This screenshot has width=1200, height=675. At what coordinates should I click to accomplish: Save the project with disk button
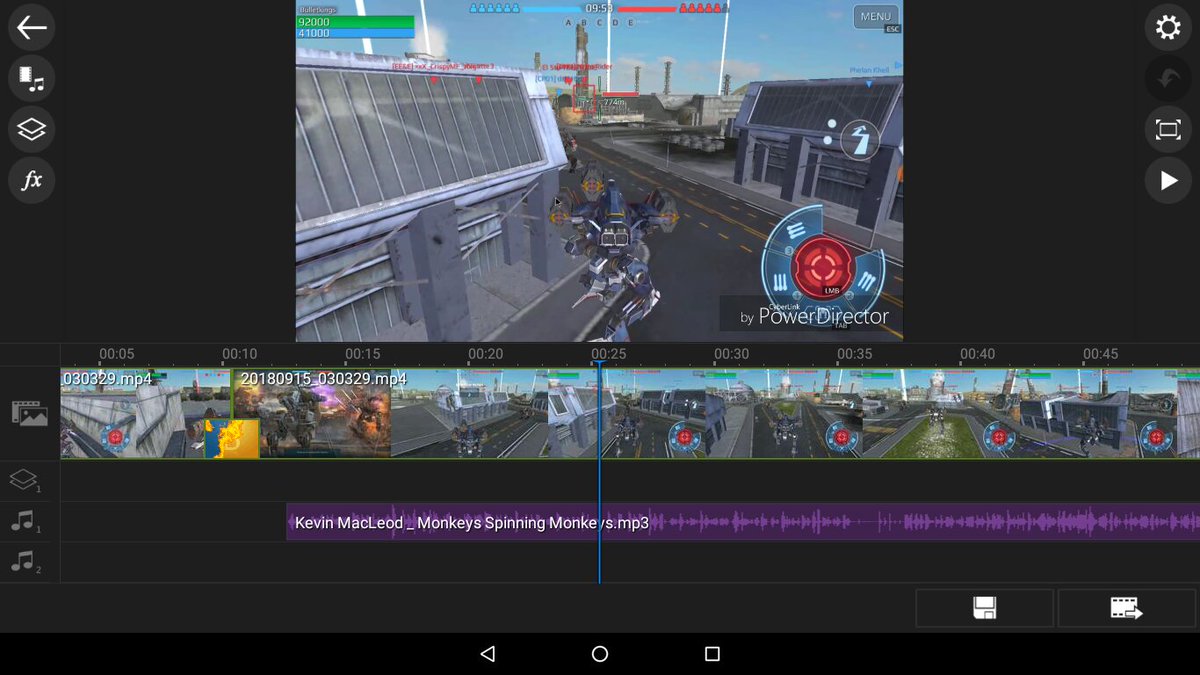pyautogui.click(x=984, y=608)
